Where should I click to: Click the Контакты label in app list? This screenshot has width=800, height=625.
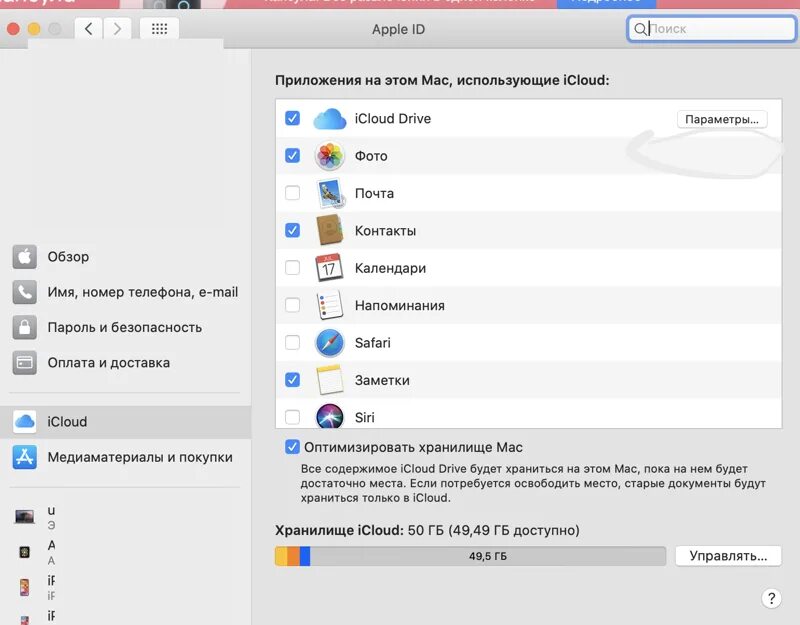385,231
